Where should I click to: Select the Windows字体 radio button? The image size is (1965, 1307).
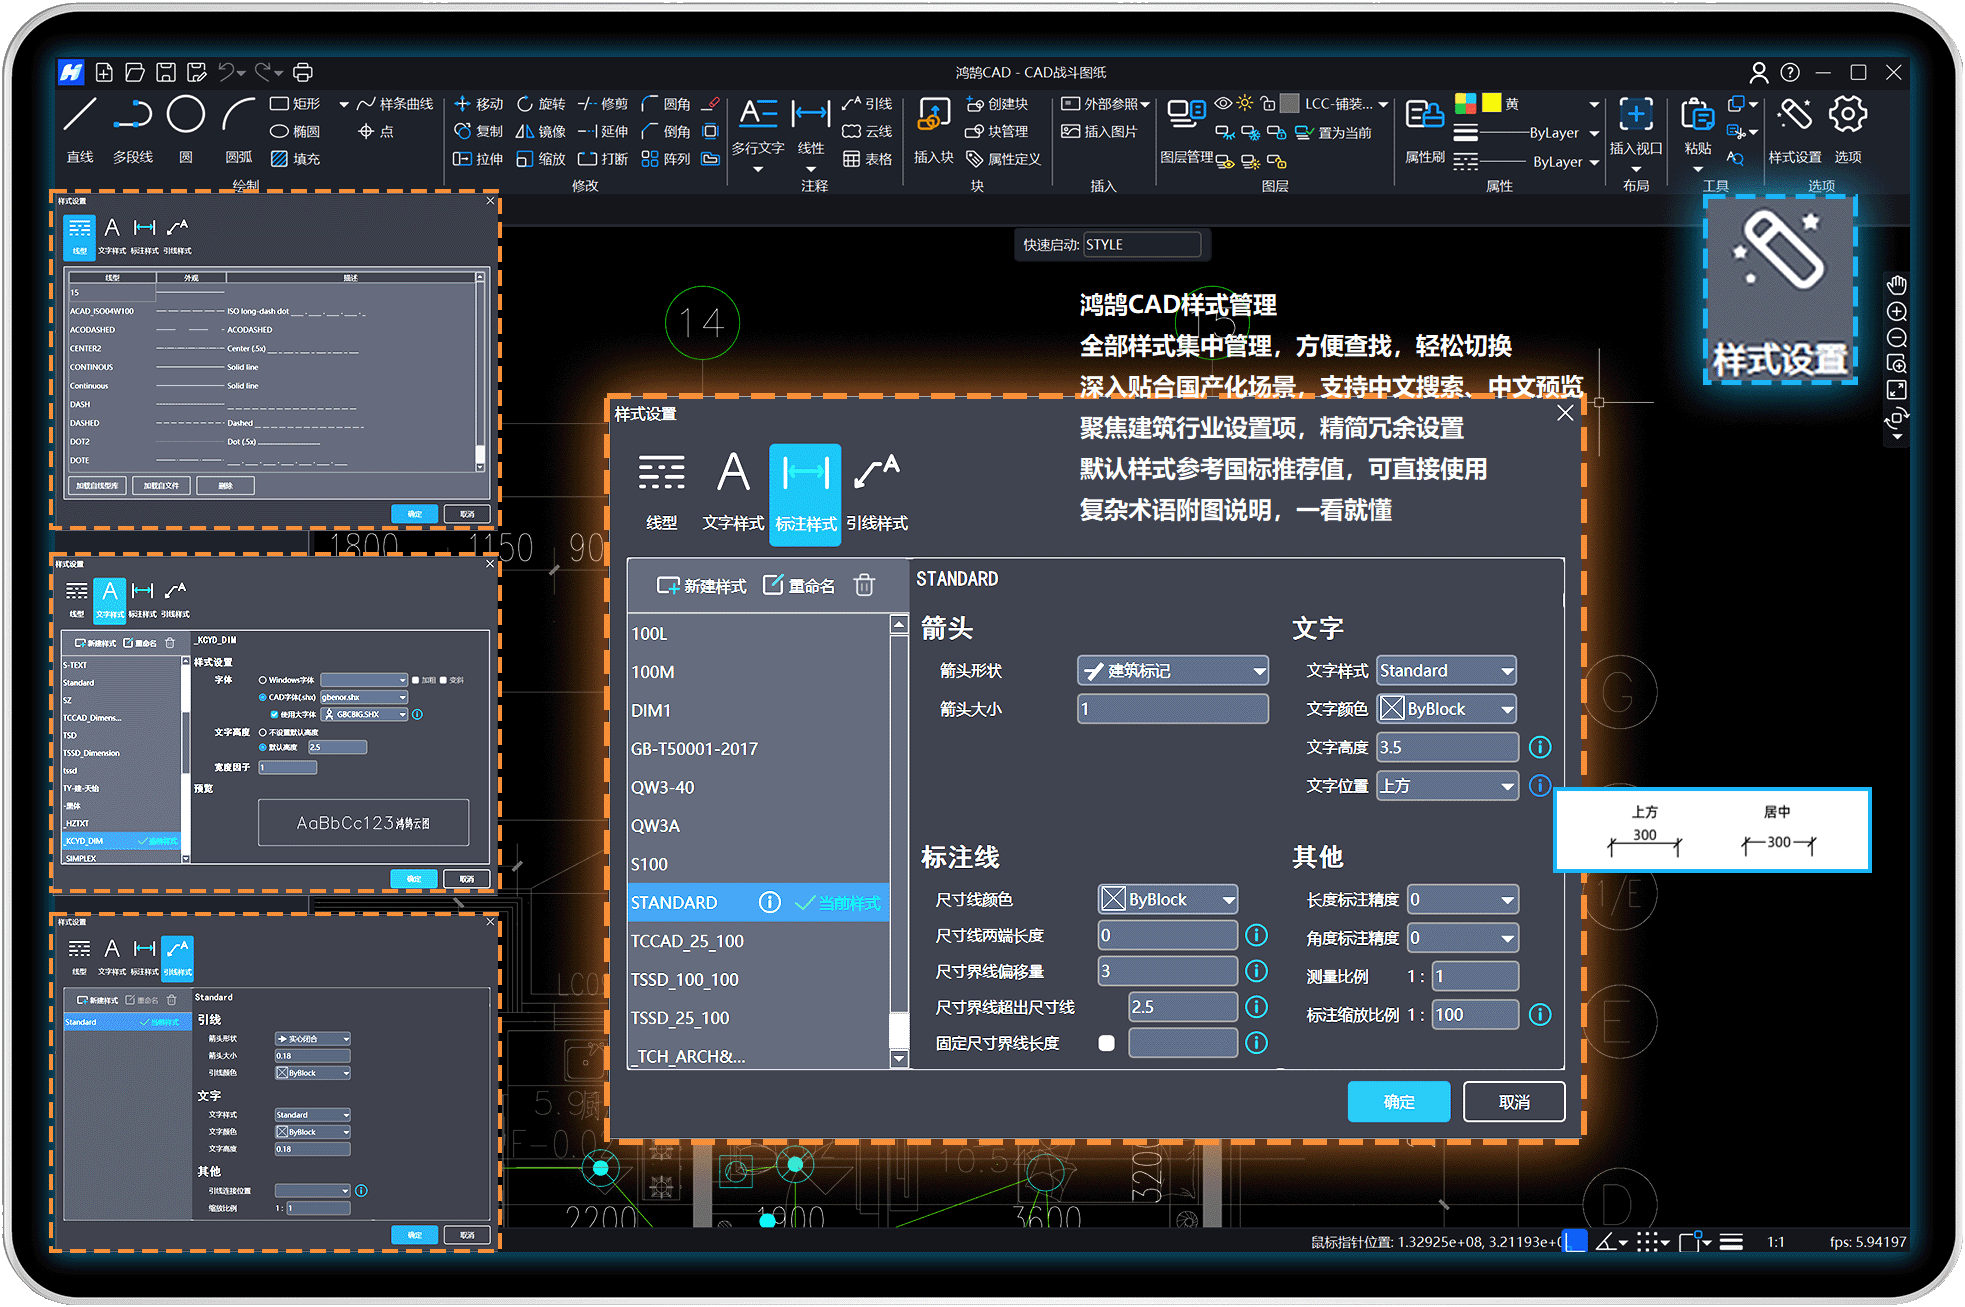263,680
